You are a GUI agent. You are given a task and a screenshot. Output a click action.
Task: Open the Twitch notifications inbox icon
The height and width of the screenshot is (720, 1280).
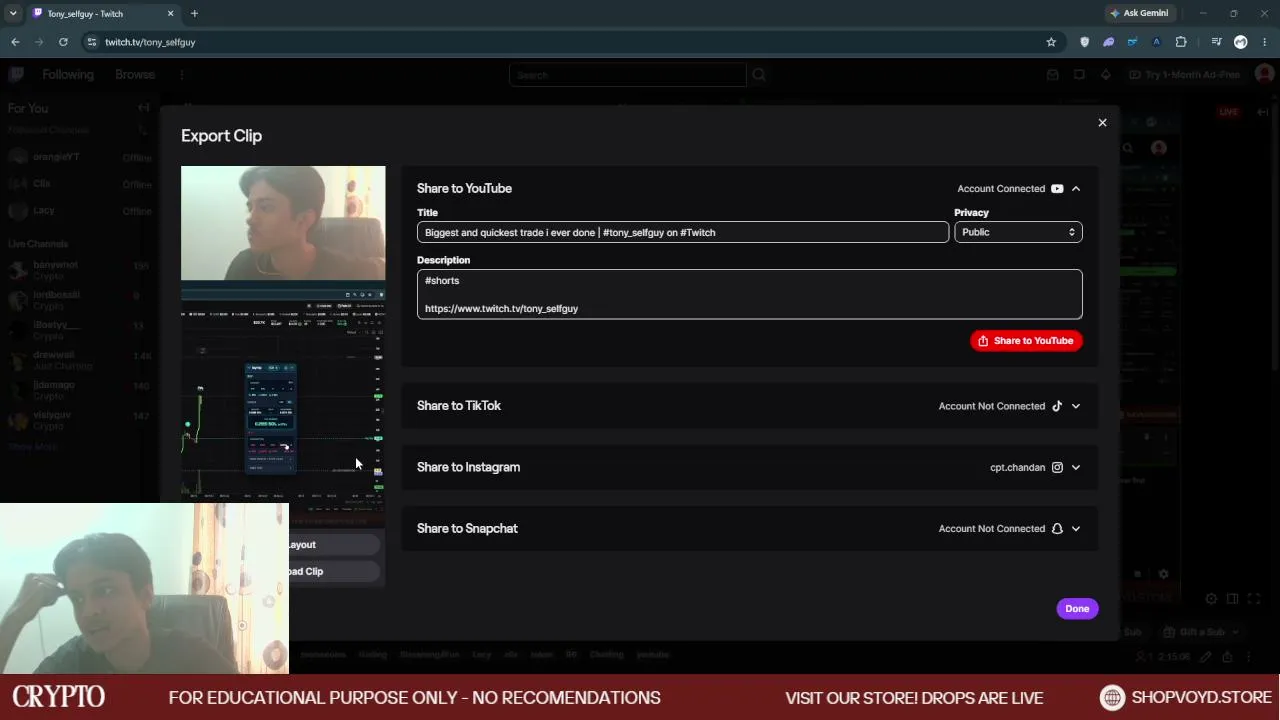tap(1052, 75)
